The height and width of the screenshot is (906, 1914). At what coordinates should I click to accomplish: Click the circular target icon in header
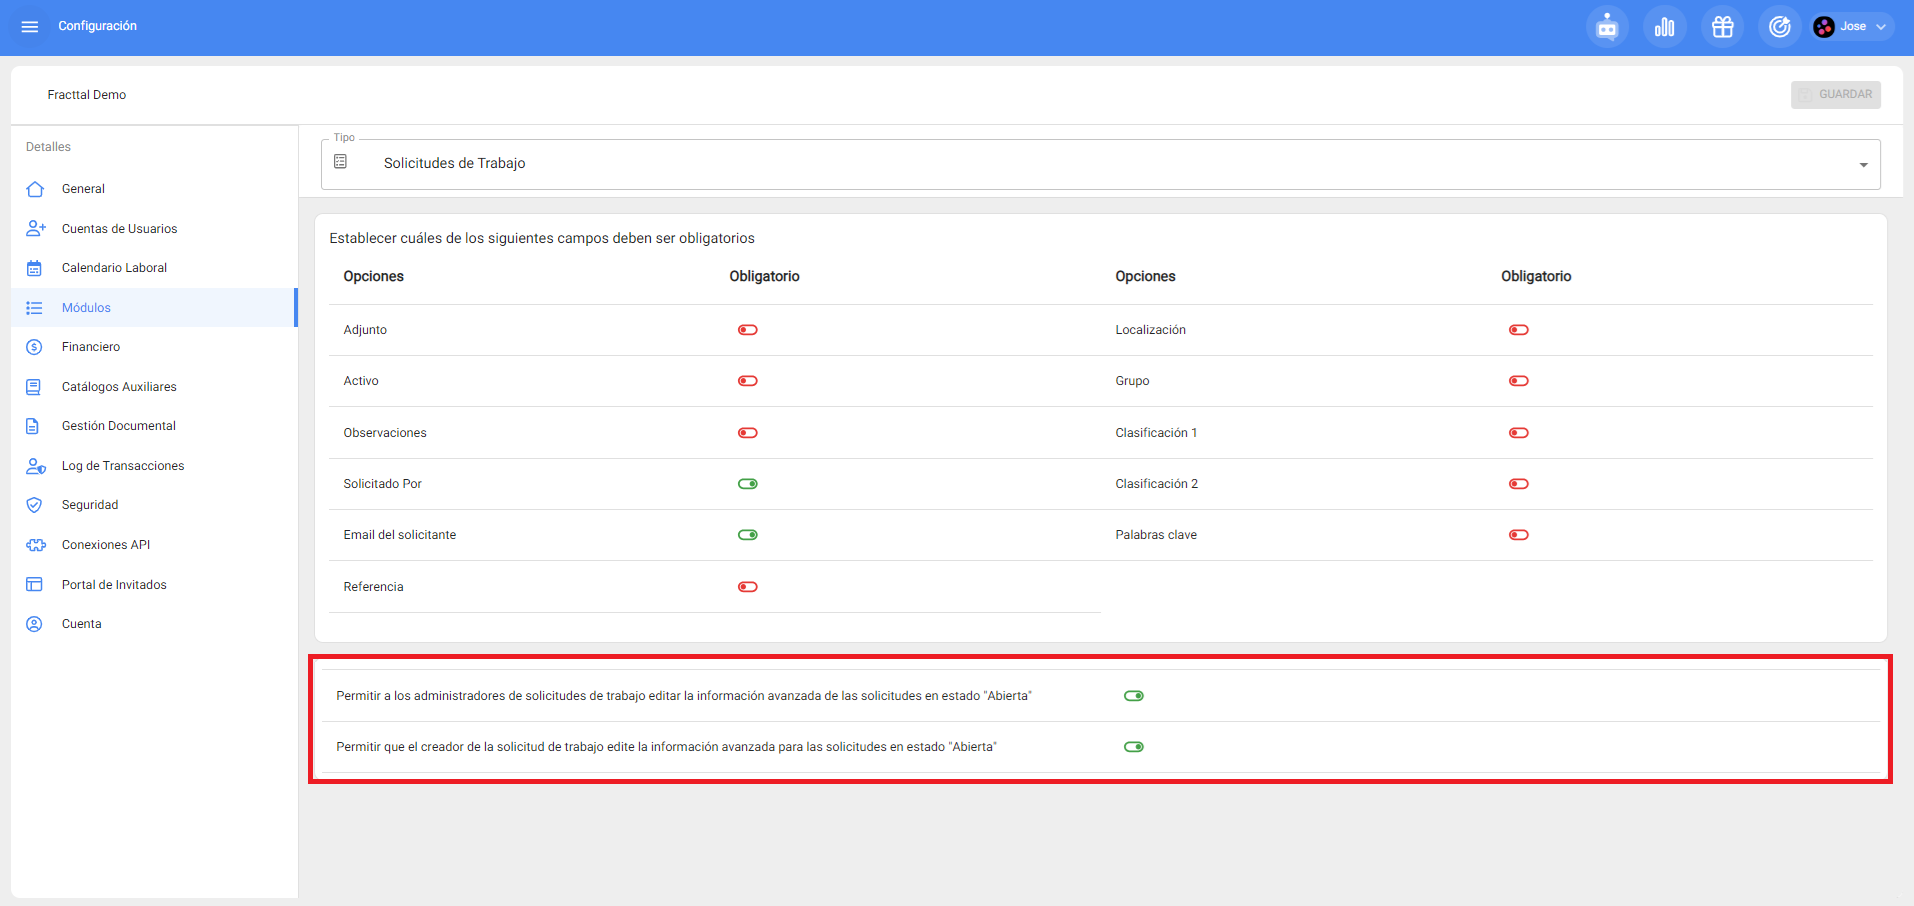tap(1779, 27)
